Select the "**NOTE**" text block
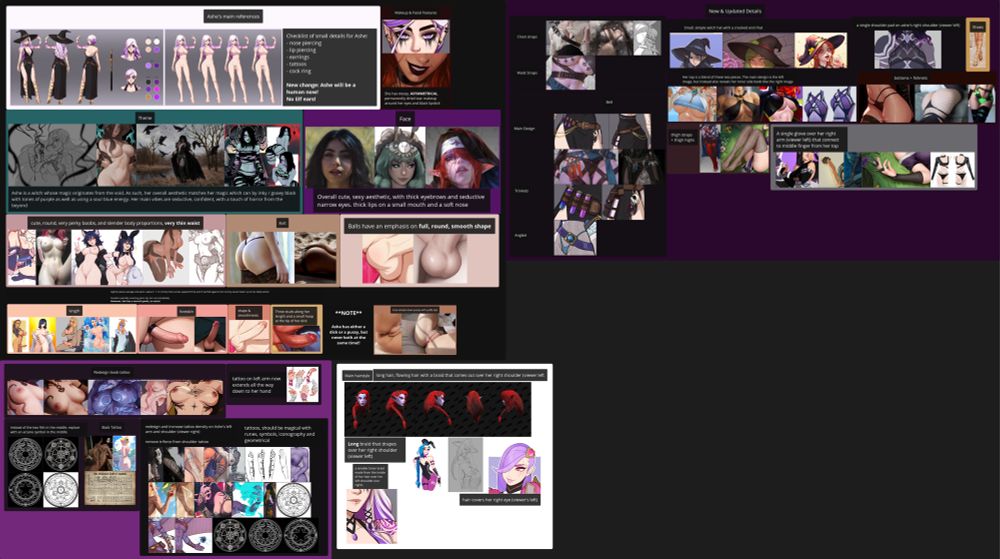1000x559 pixels. pos(349,328)
